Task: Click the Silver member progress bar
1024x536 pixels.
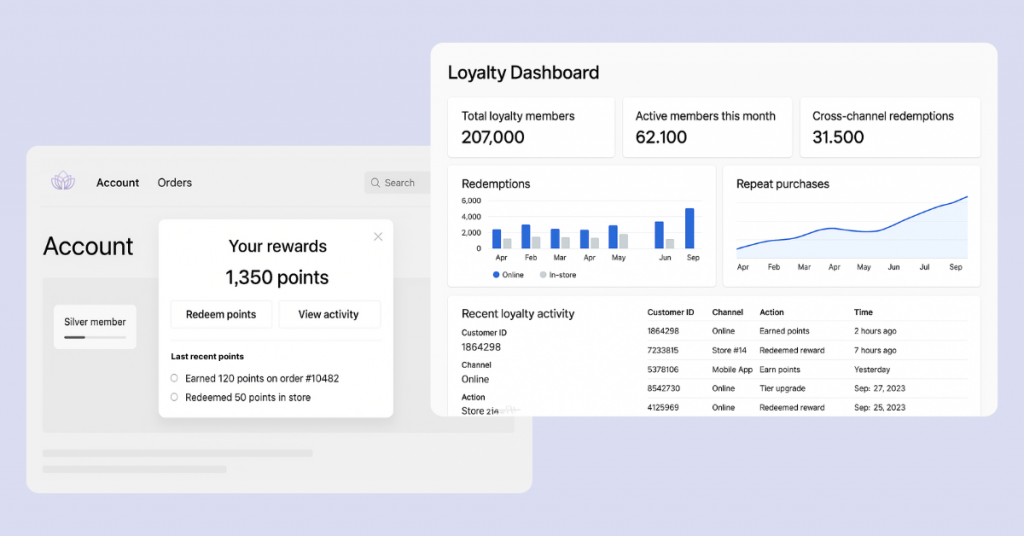Action: tap(95, 337)
